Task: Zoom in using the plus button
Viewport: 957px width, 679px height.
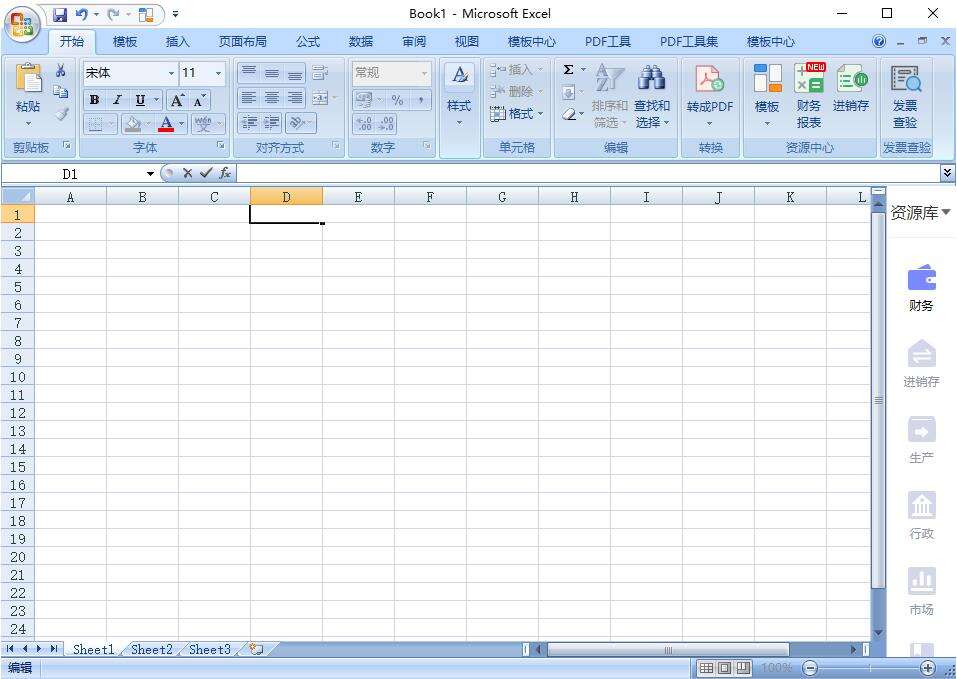Action: coord(927,668)
